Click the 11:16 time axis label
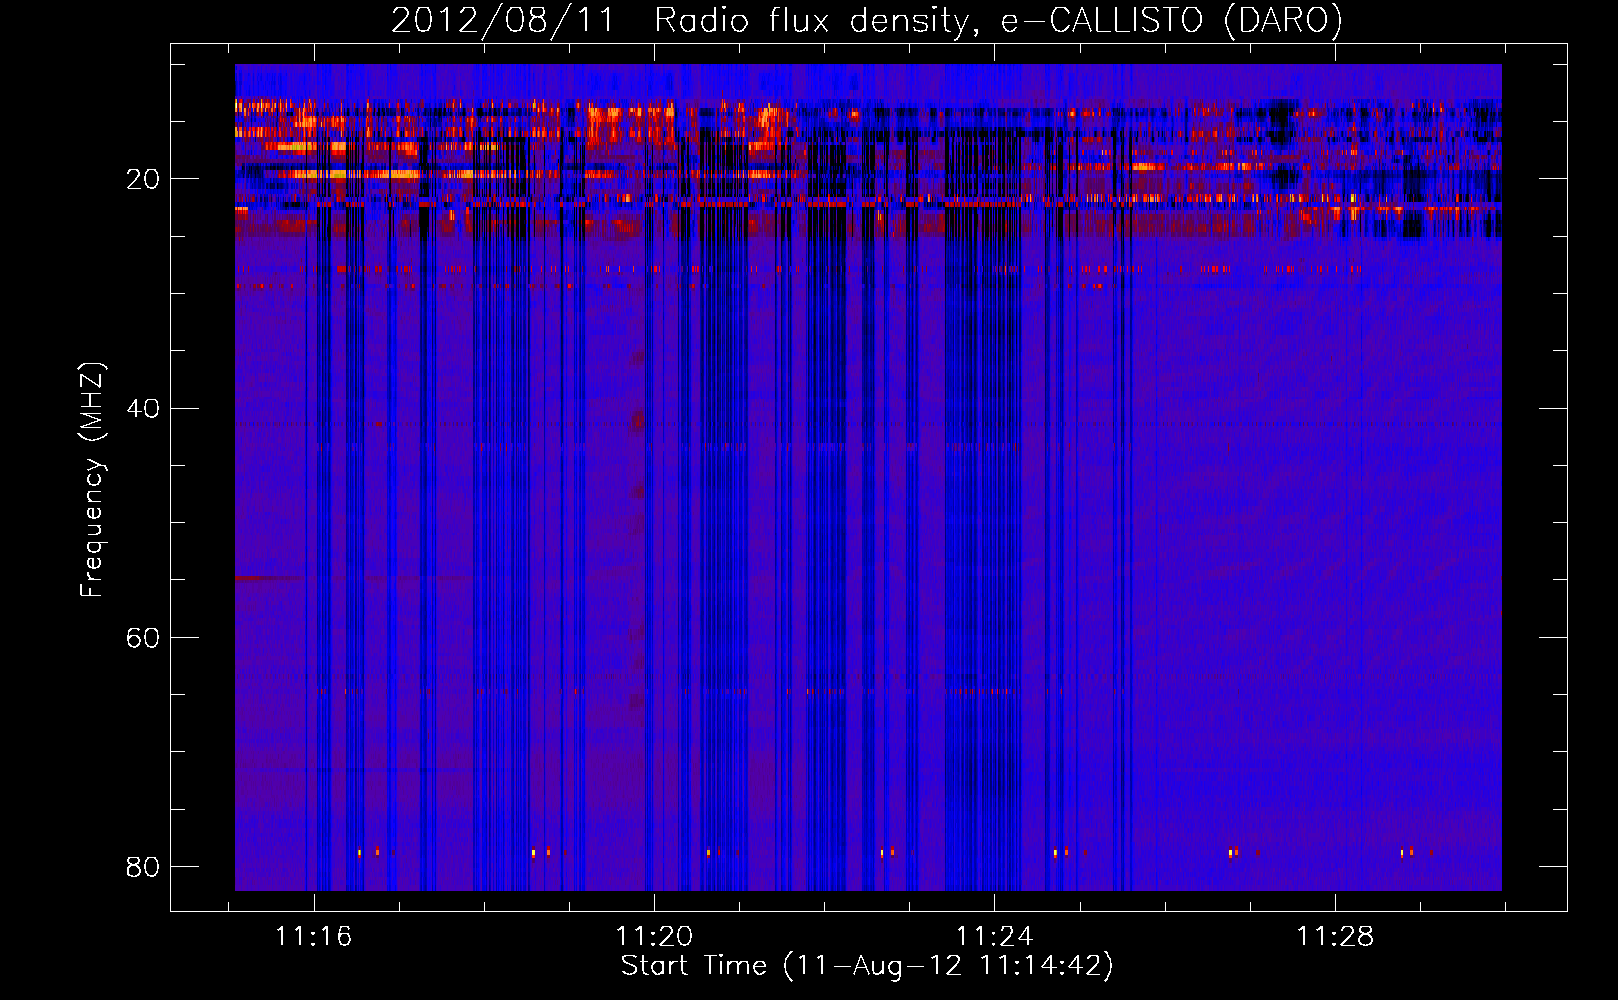Screen dimensions: 1618x1000 314,937
